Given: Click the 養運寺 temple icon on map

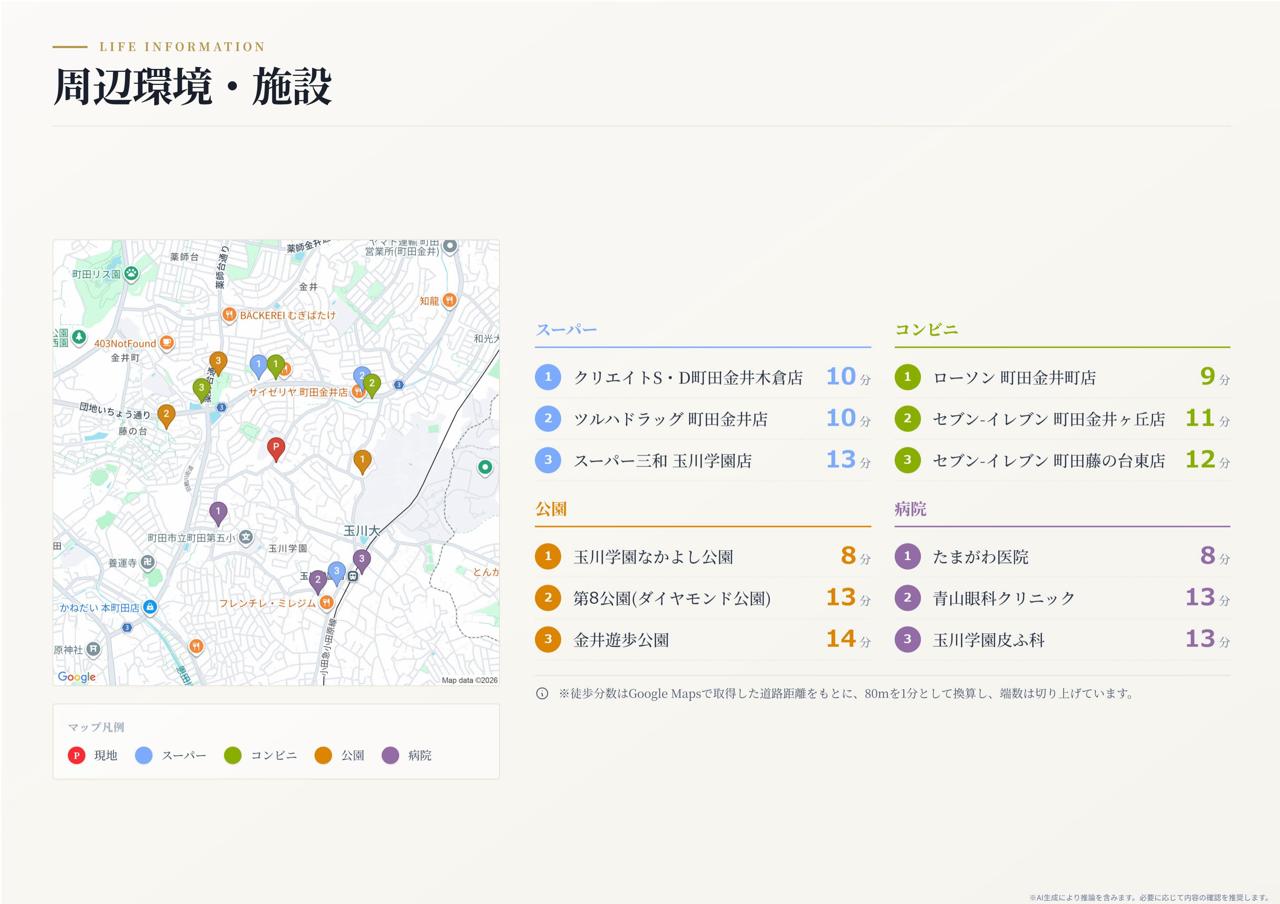Looking at the screenshot, I should 148,563.
